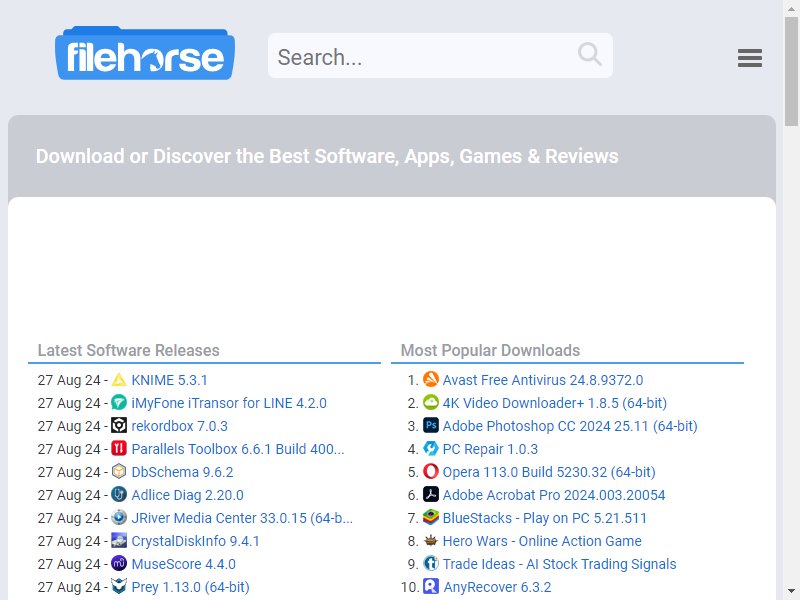
Task: Open 4K Video Downloader+ 1.8.5 link
Action: pyautogui.click(x=555, y=403)
